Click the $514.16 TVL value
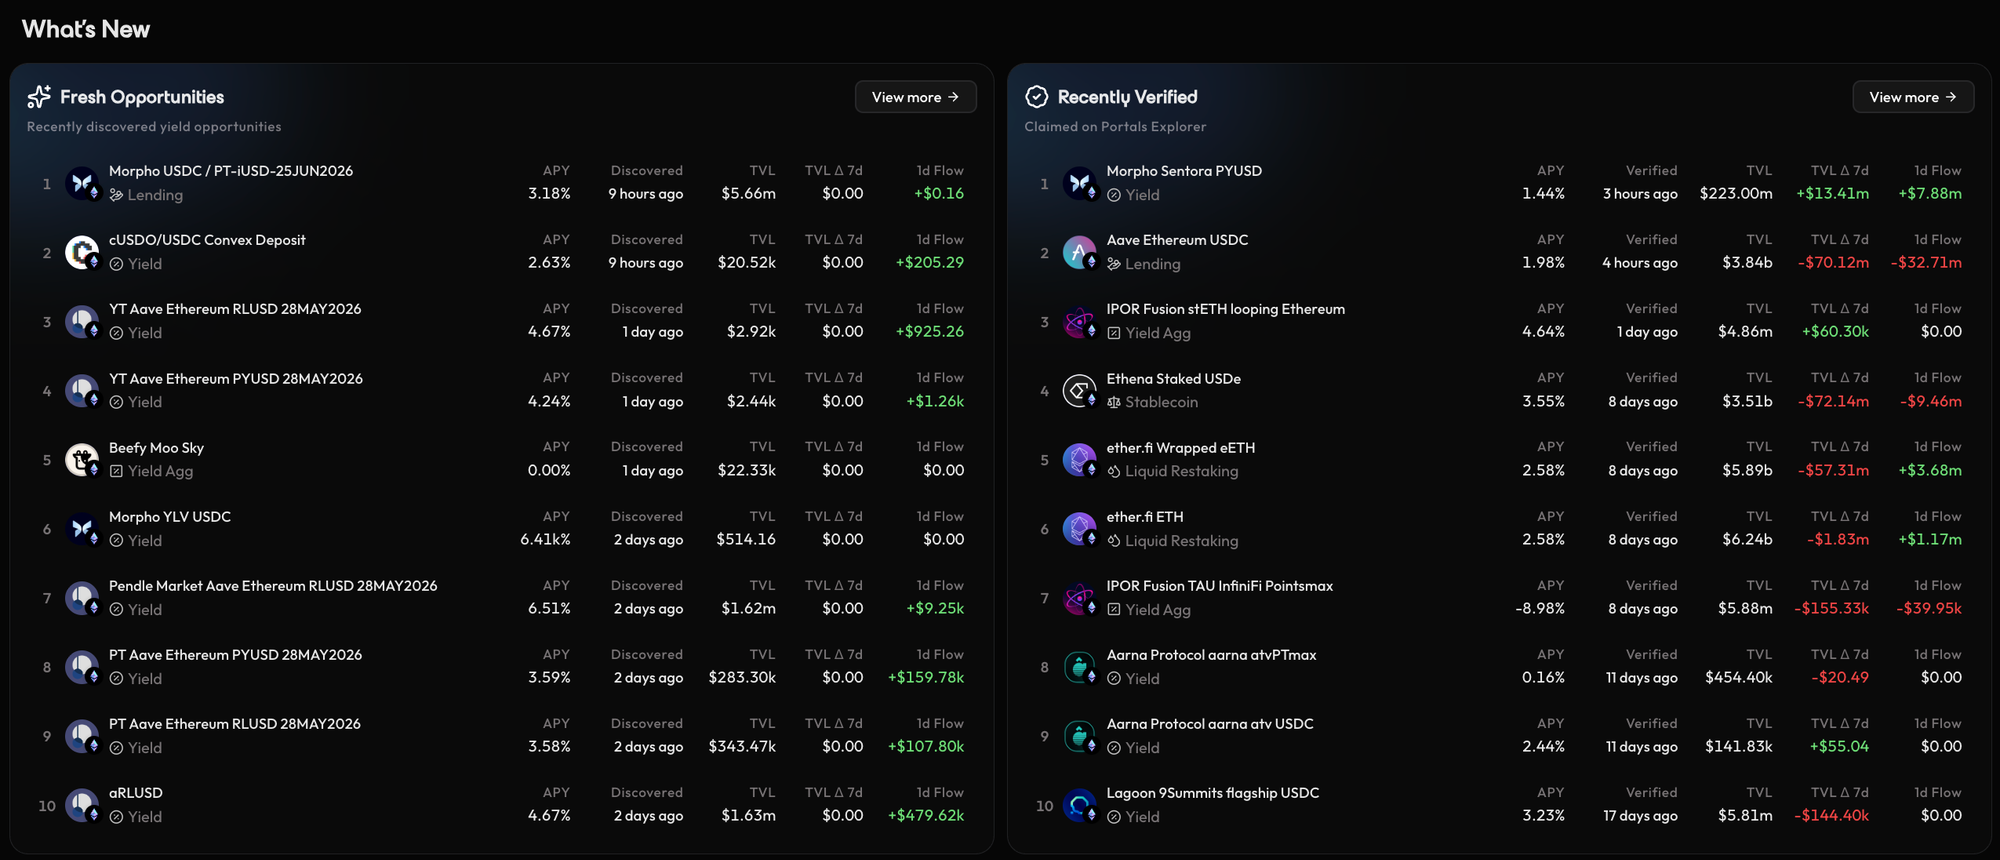Viewport: 2000px width, 860px height. pyautogui.click(x=746, y=540)
